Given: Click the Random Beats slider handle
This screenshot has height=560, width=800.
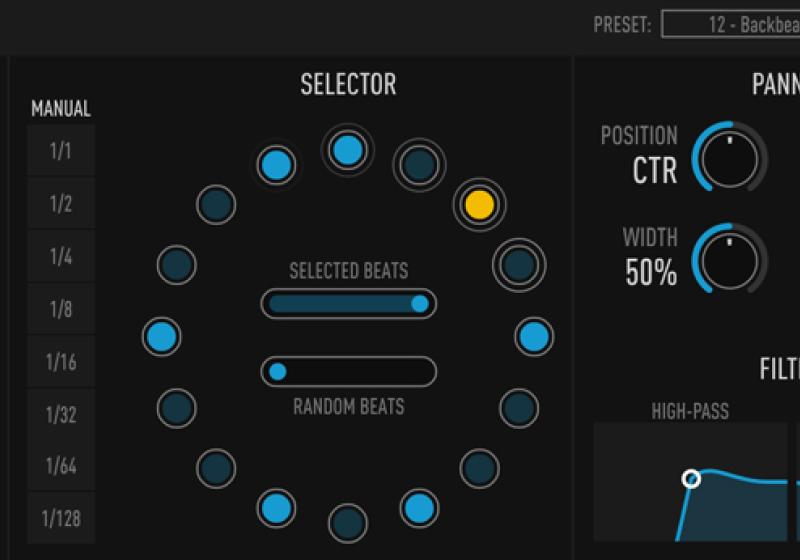Looking at the screenshot, I should coord(278,372).
